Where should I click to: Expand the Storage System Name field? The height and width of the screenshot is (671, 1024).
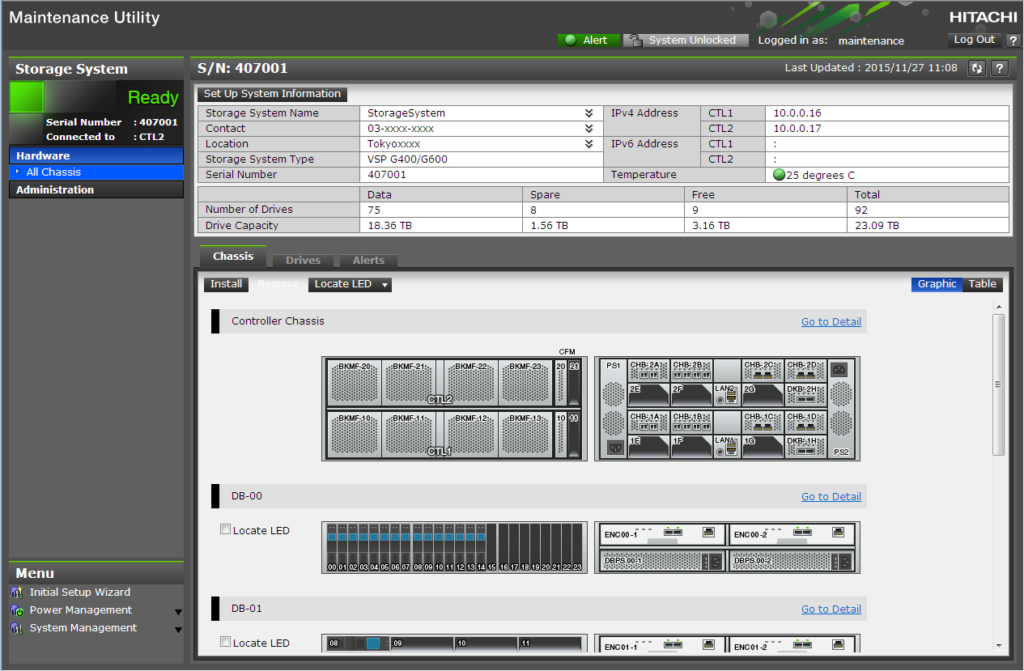[x=588, y=113]
